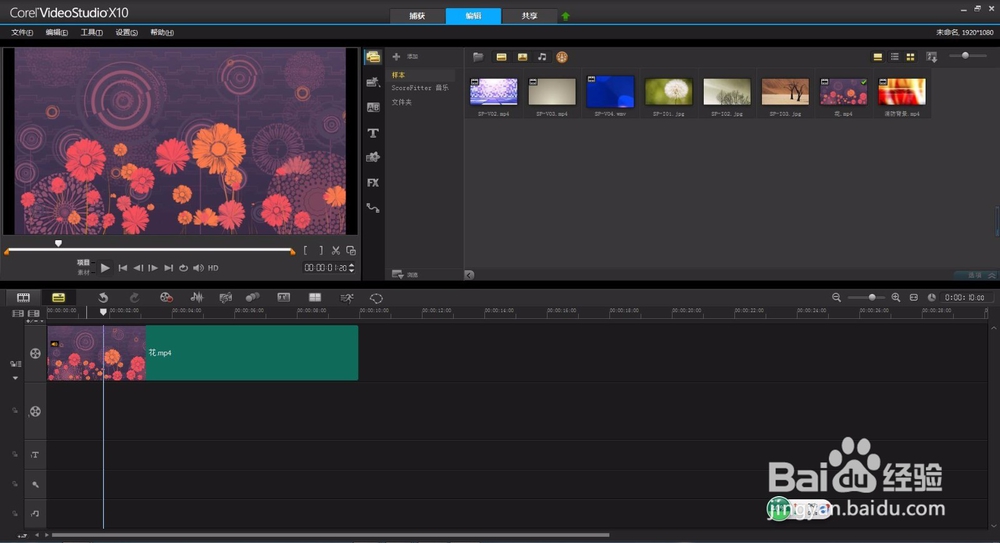The image size is (1000, 543).
Task: Select the 花.mp4 clip on timeline
Action: tap(203, 353)
